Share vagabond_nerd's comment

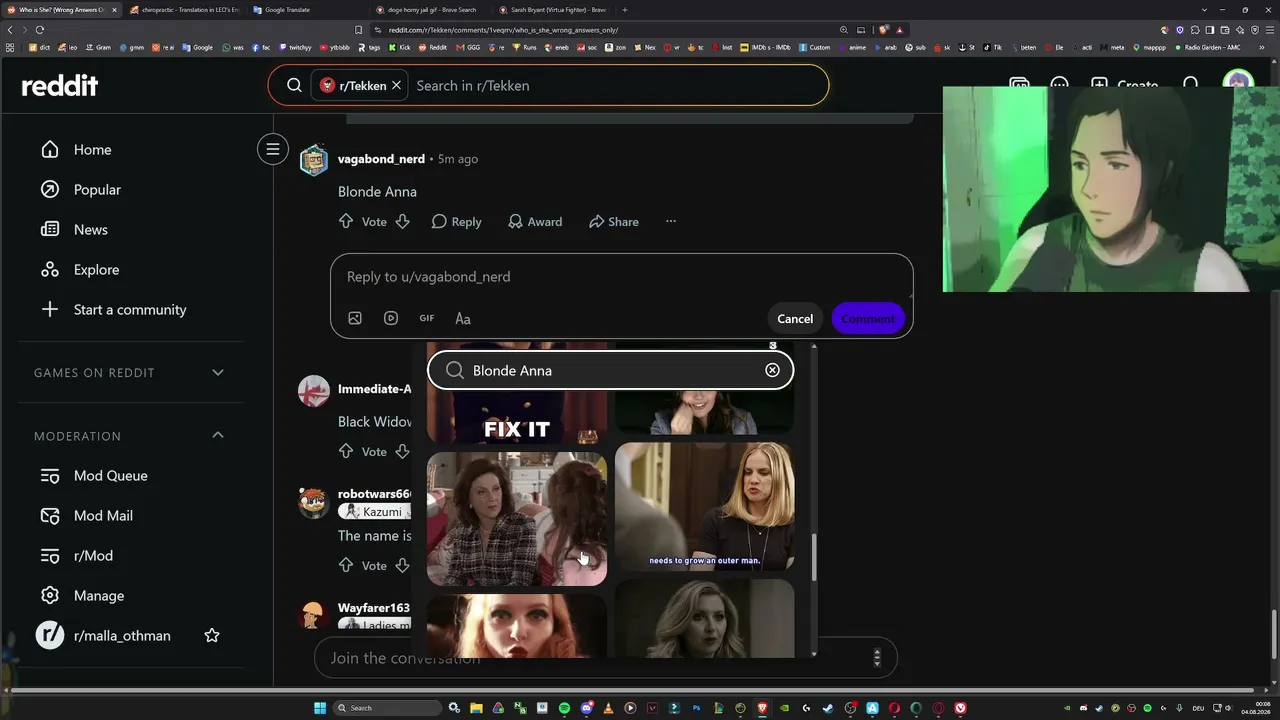tap(614, 222)
